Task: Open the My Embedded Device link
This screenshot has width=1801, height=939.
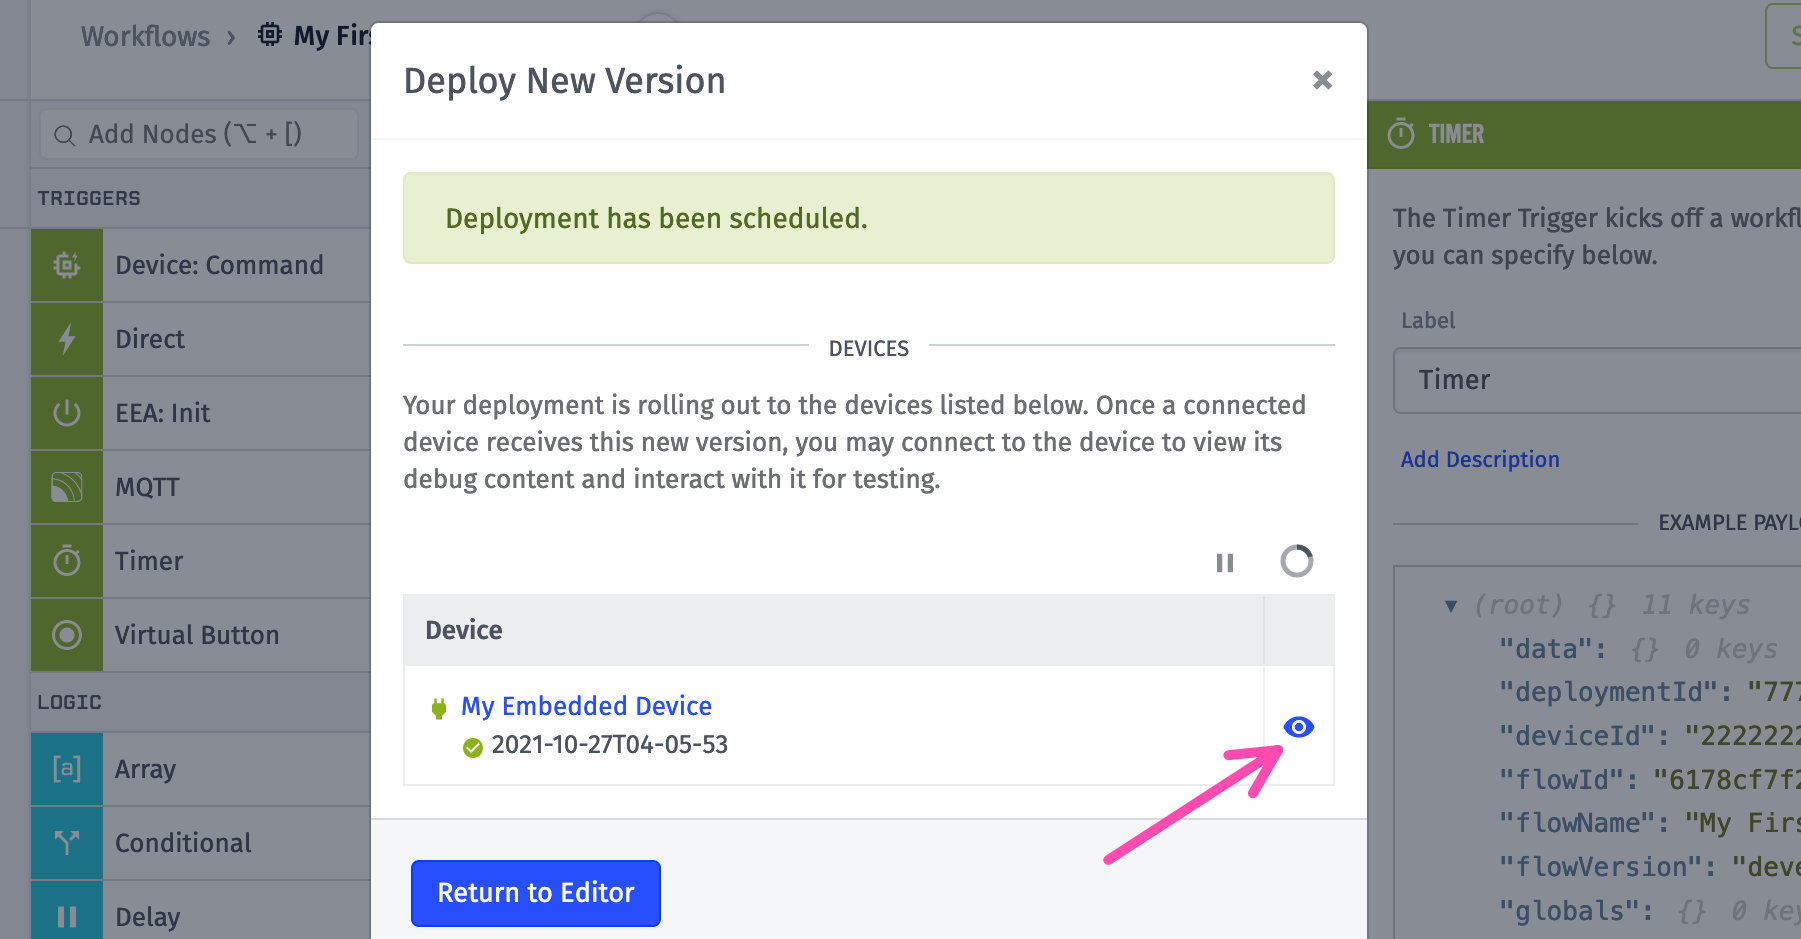Action: pos(586,706)
